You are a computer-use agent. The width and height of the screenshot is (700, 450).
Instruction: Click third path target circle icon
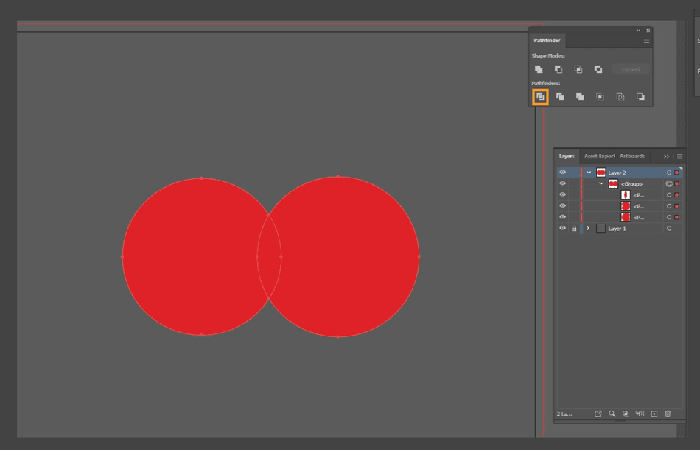pyautogui.click(x=669, y=217)
